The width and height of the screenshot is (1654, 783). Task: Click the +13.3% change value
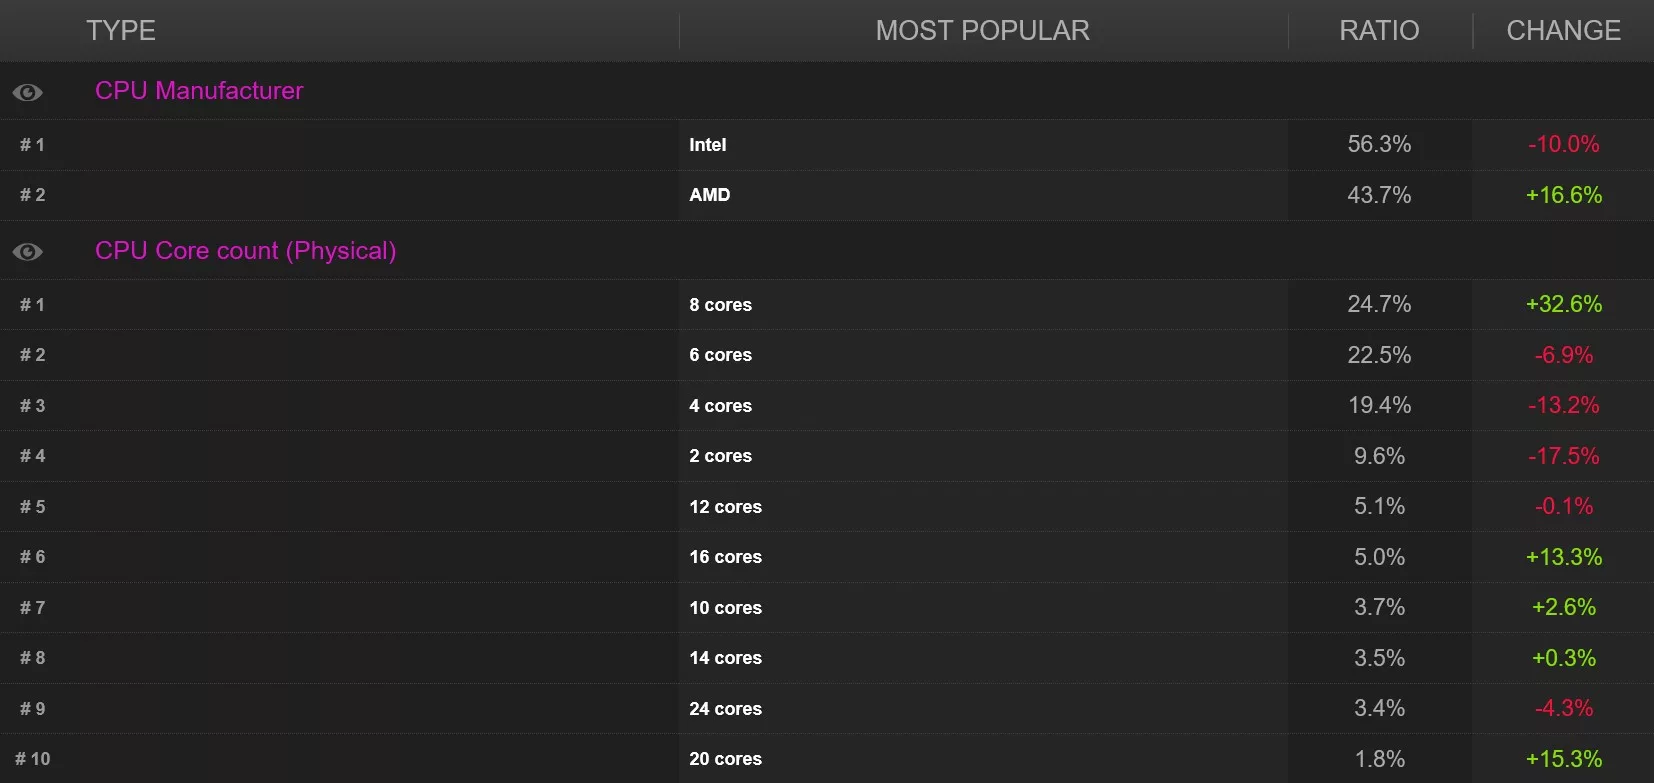point(1564,557)
